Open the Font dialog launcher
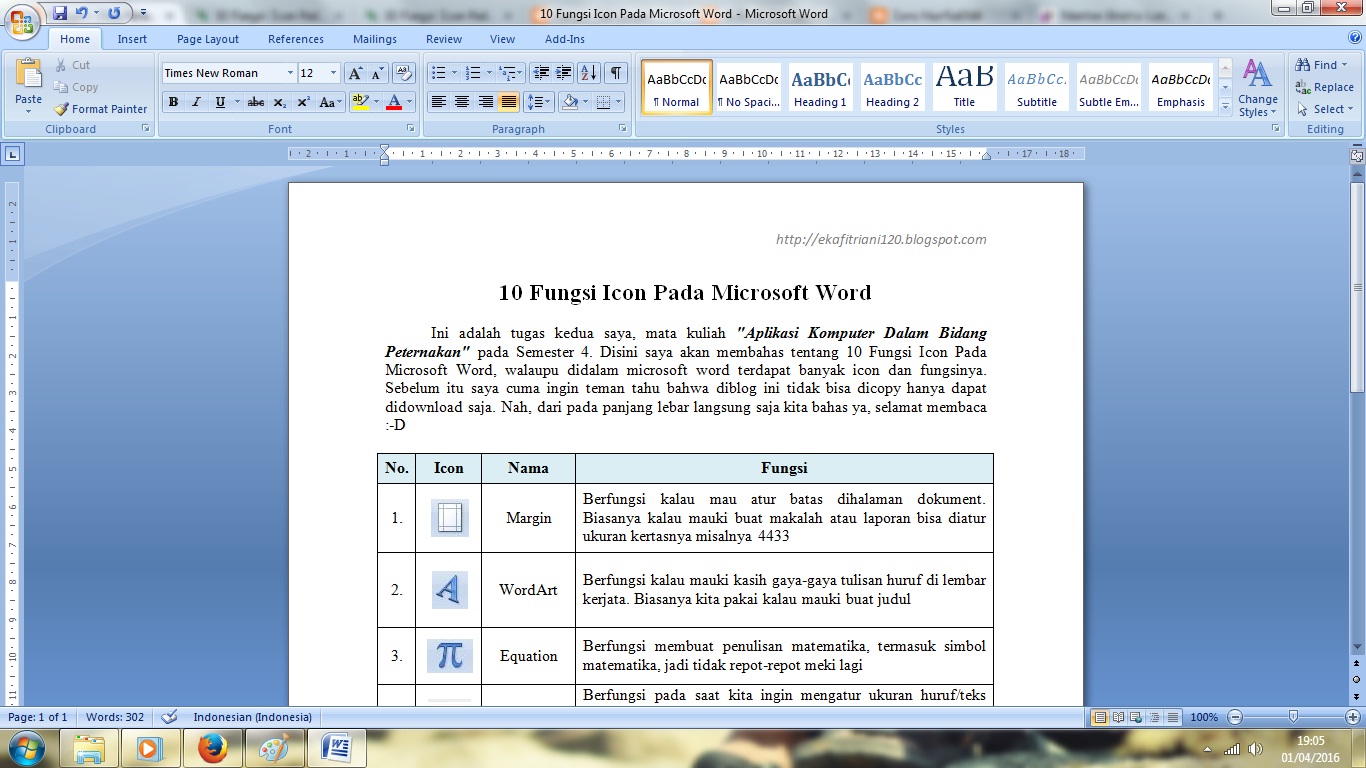Screen dimensions: 1366x768 click(410, 129)
